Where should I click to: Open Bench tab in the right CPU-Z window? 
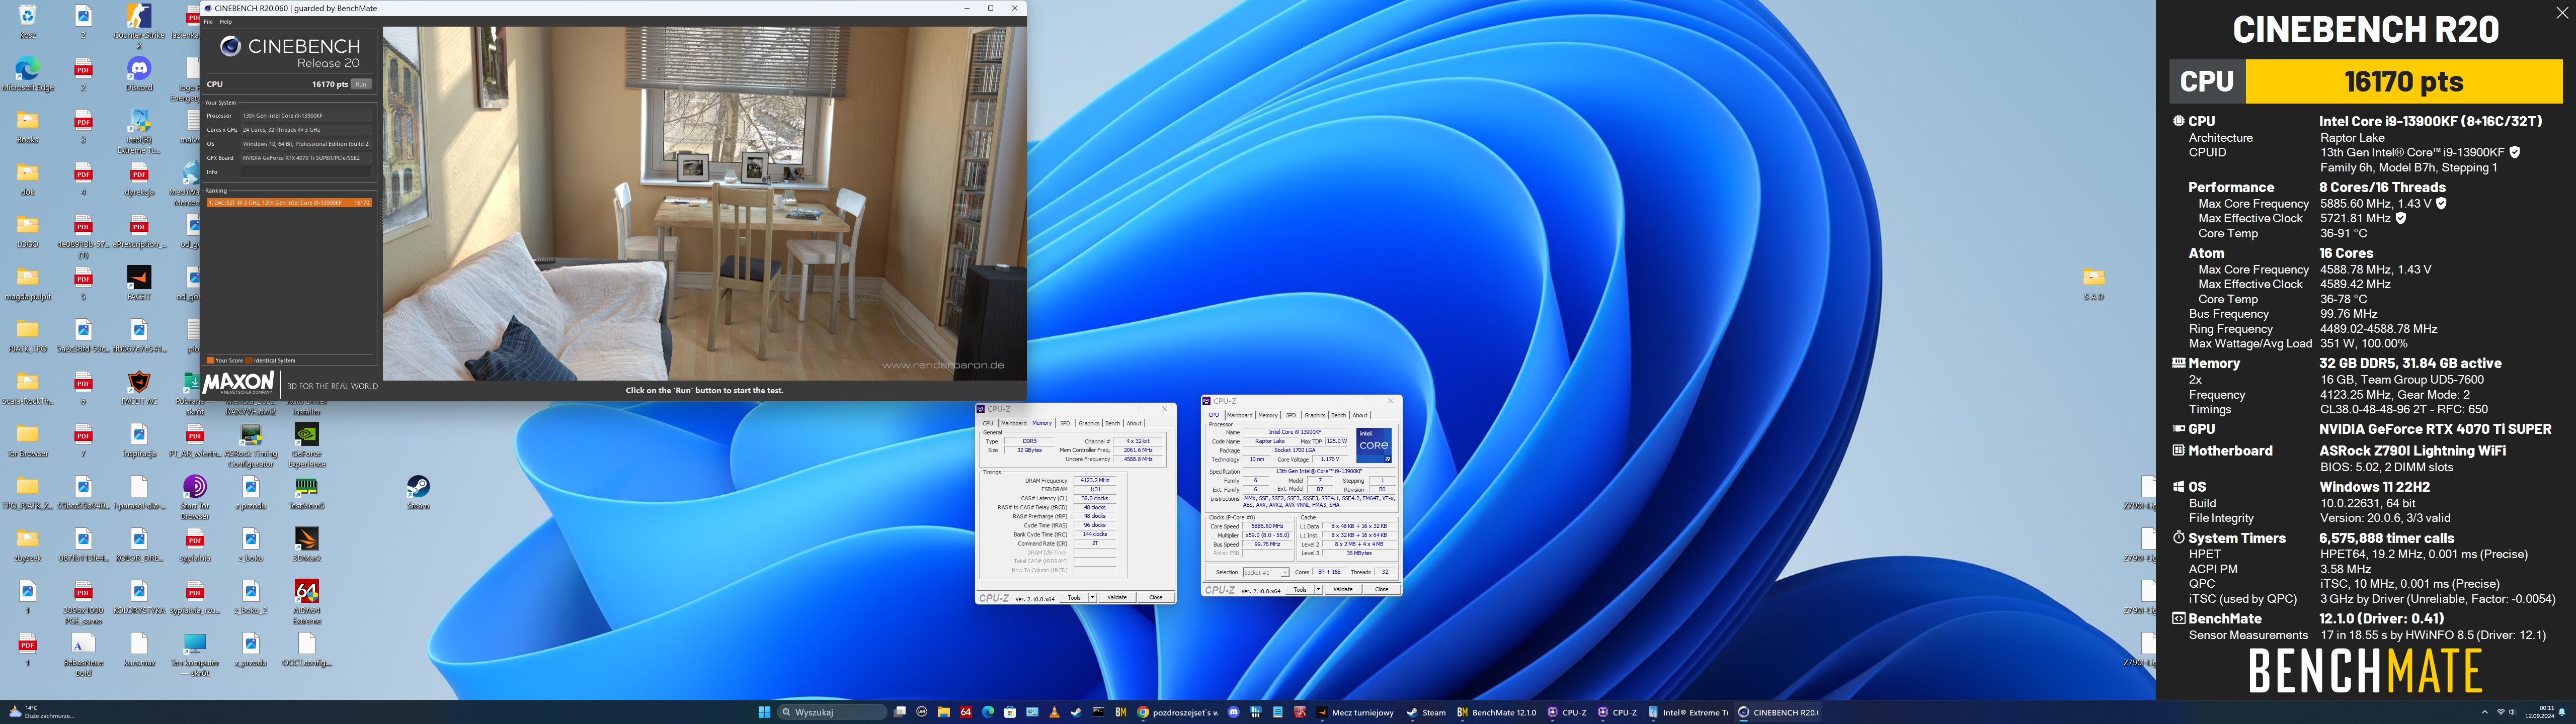click(x=1338, y=415)
